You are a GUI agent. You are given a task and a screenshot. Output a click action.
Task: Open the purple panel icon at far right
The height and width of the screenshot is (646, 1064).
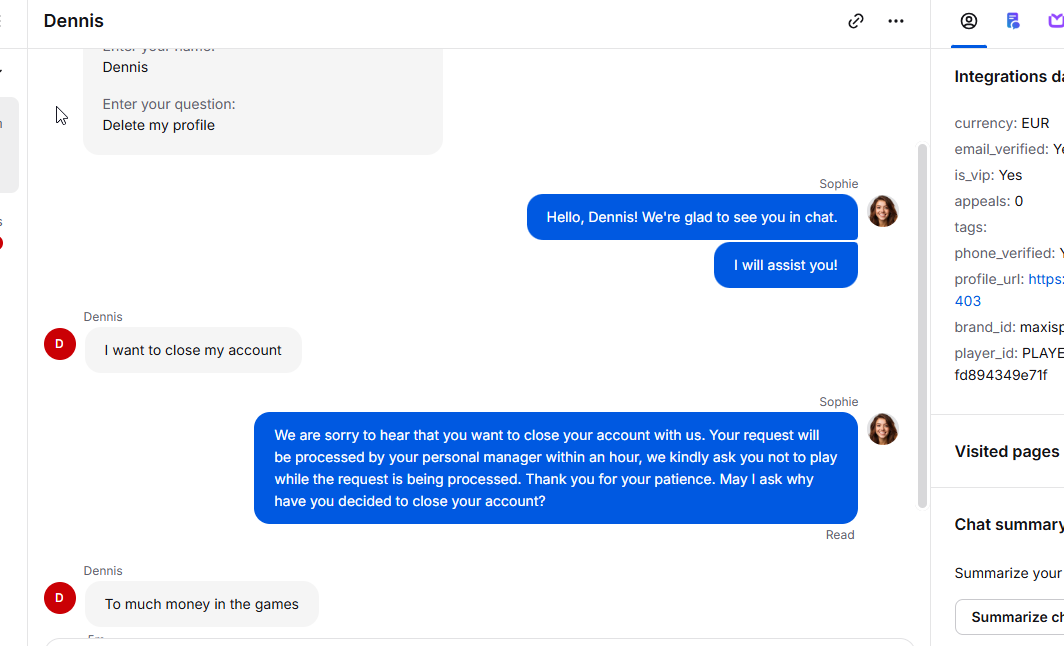click(1056, 21)
